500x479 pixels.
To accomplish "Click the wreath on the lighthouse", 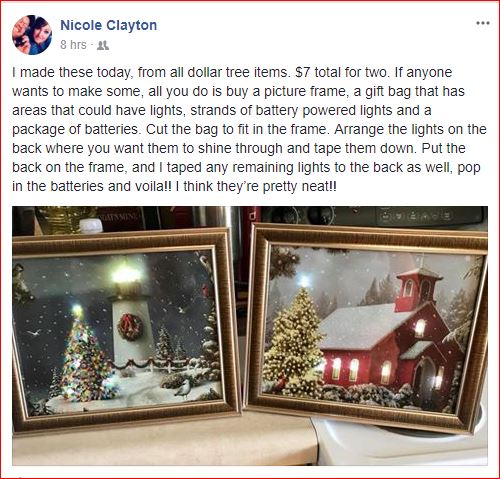I will 130,327.
